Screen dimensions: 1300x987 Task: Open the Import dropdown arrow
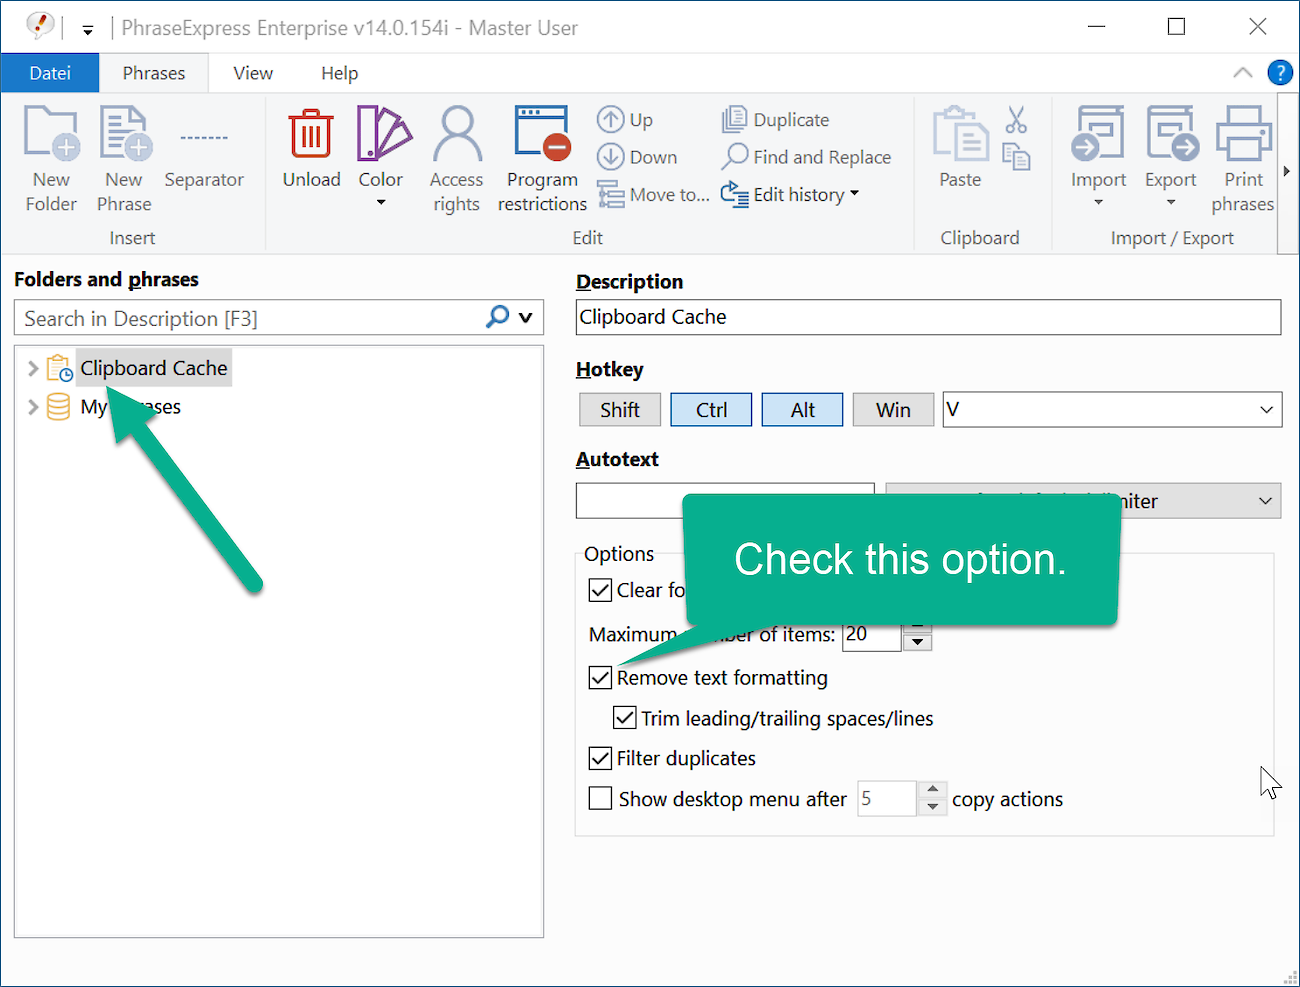[1098, 203]
